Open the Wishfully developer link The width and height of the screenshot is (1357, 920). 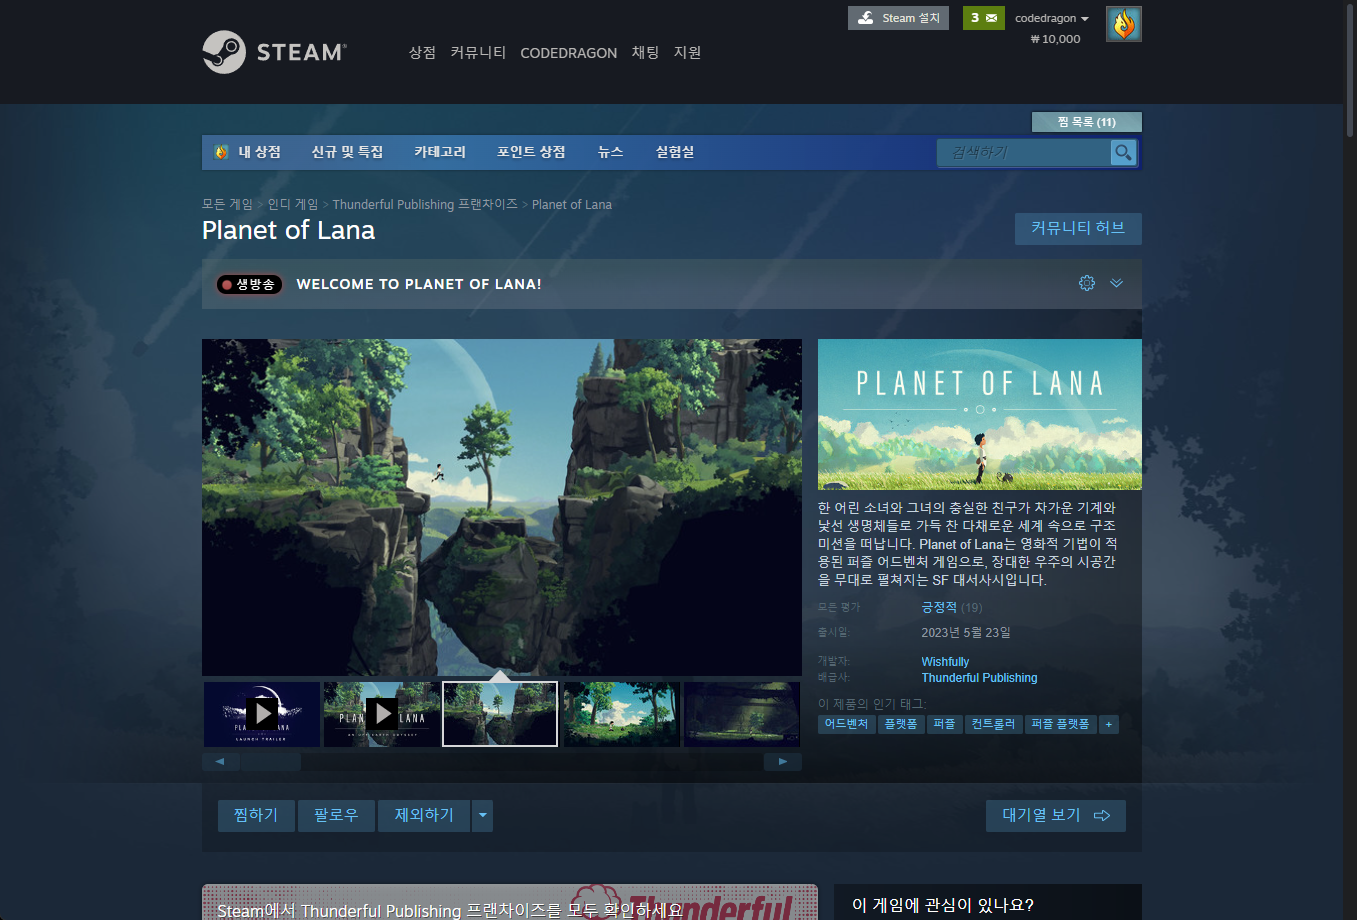click(x=945, y=661)
